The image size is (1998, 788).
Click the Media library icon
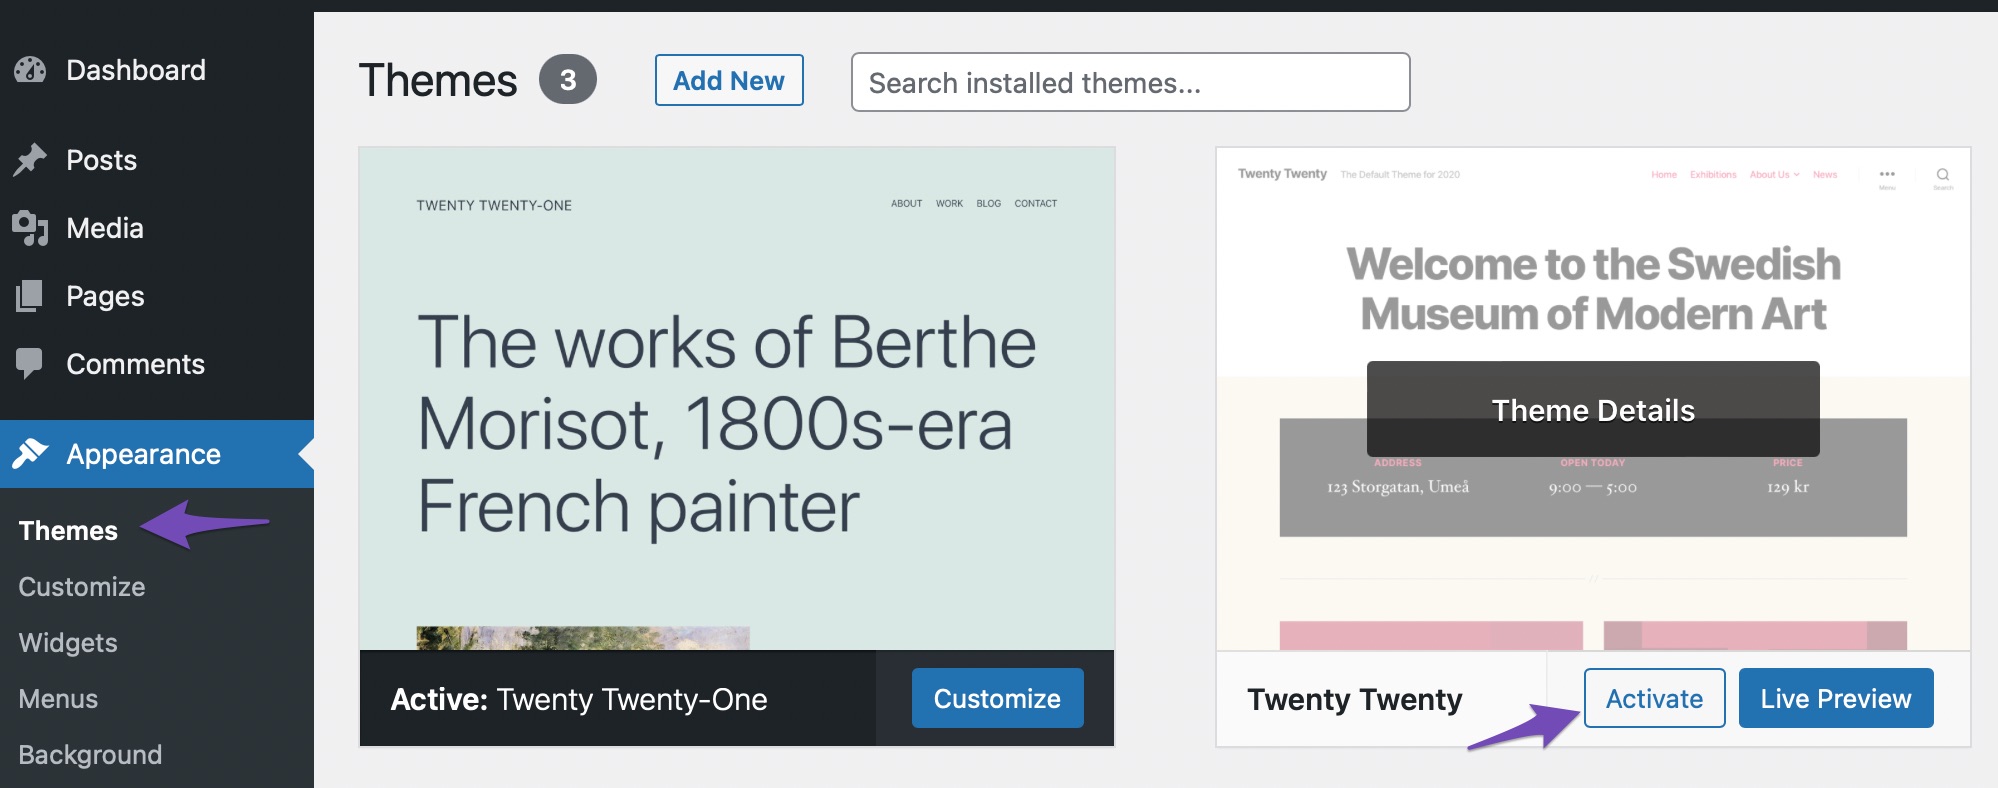coord(30,228)
